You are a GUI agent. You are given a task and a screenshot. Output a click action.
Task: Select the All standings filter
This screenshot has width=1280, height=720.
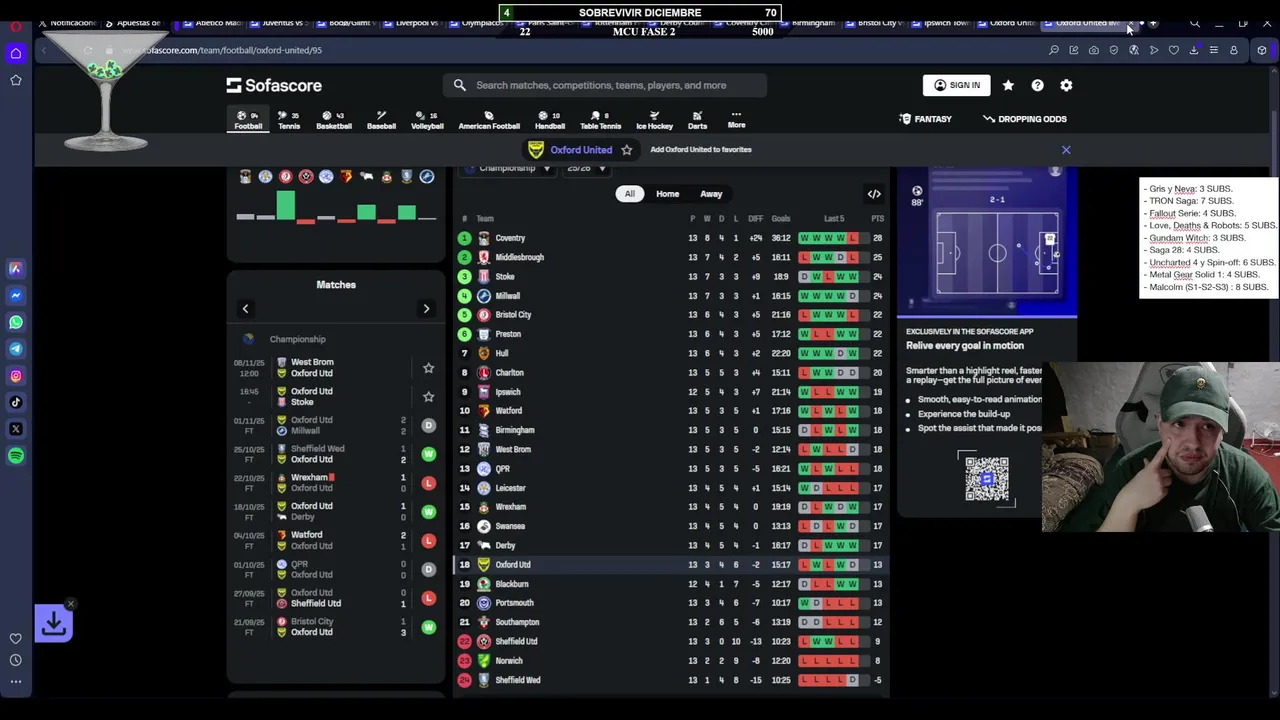(629, 194)
